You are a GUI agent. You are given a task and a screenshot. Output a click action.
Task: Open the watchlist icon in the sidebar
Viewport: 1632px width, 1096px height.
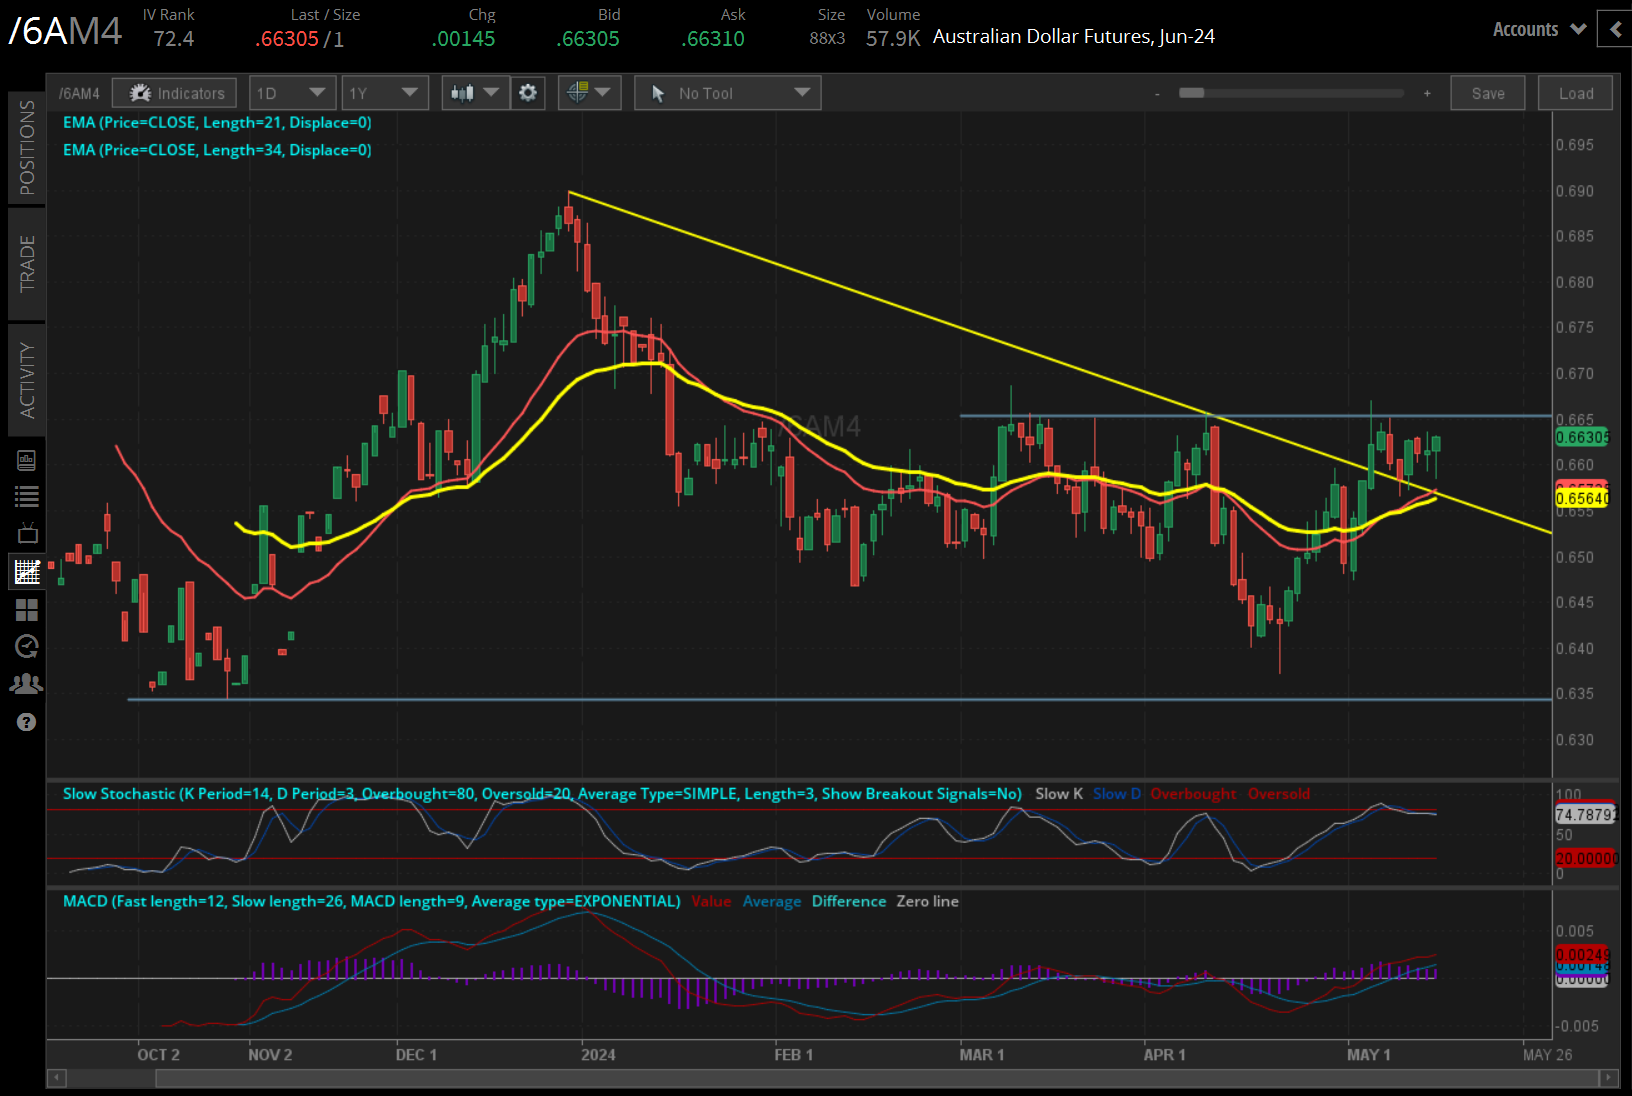click(x=27, y=496)
